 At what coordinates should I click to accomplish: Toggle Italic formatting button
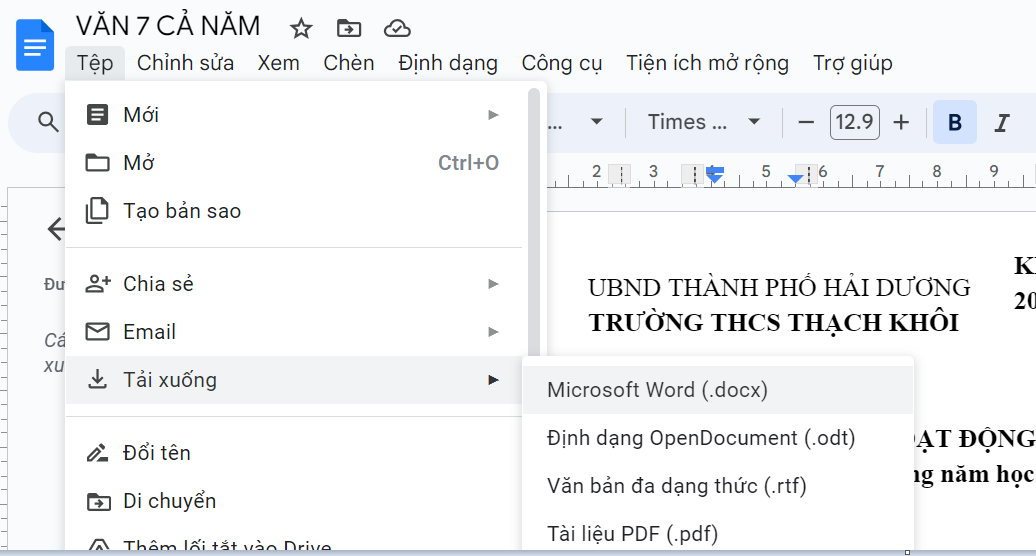coord(1002,122)
